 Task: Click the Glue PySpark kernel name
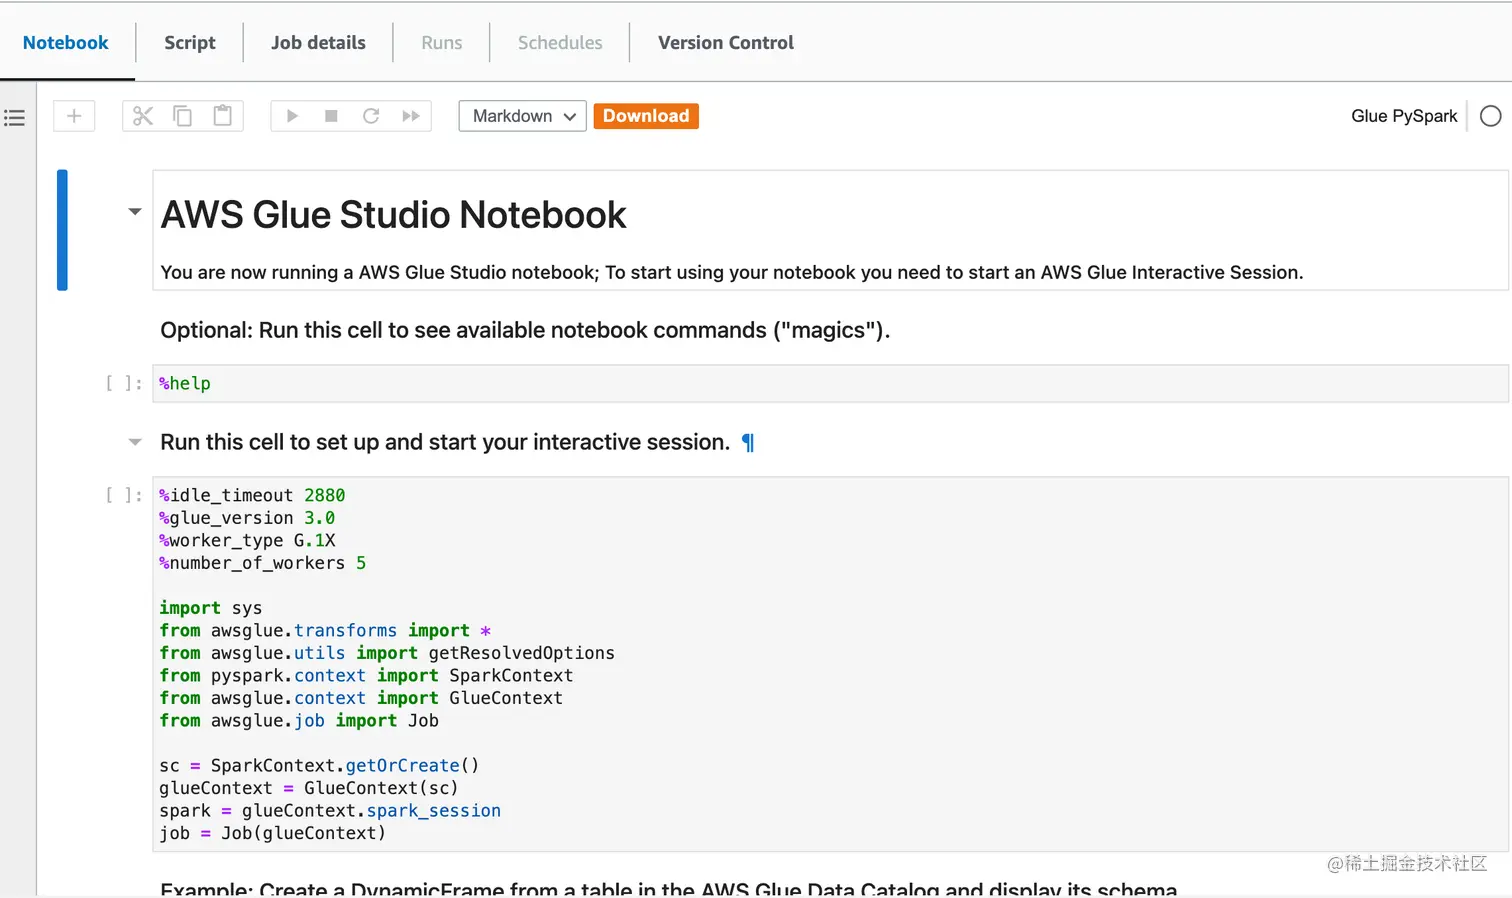coord(1404,116)
